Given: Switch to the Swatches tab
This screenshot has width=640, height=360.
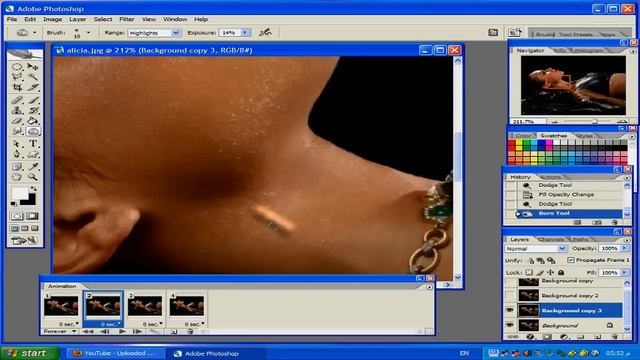Looking at the screenshot, I should tap(553, 136).
